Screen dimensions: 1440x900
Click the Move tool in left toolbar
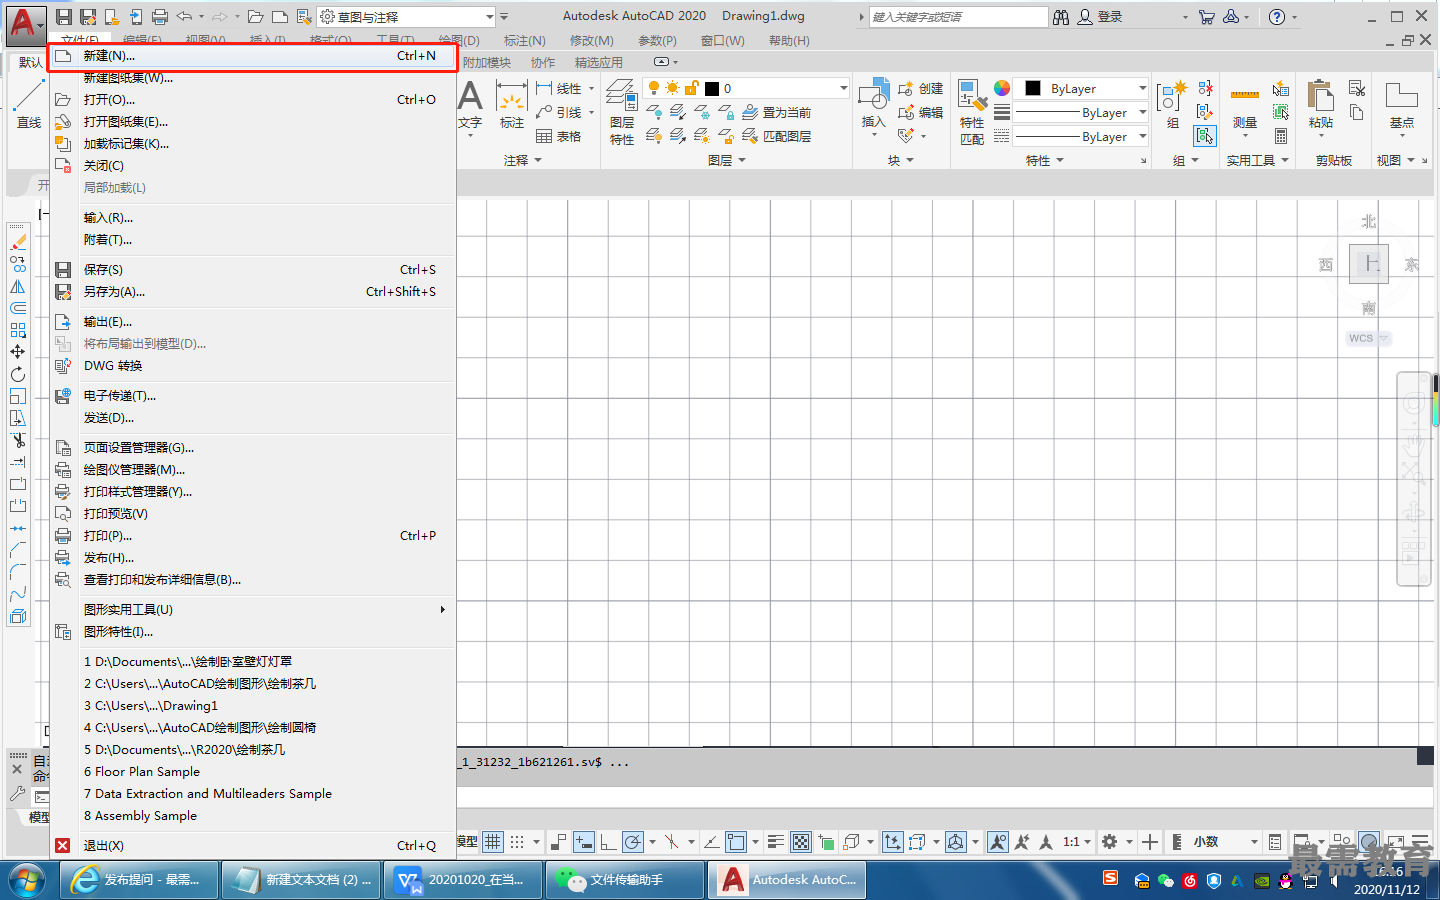click(x=18, y=352)
